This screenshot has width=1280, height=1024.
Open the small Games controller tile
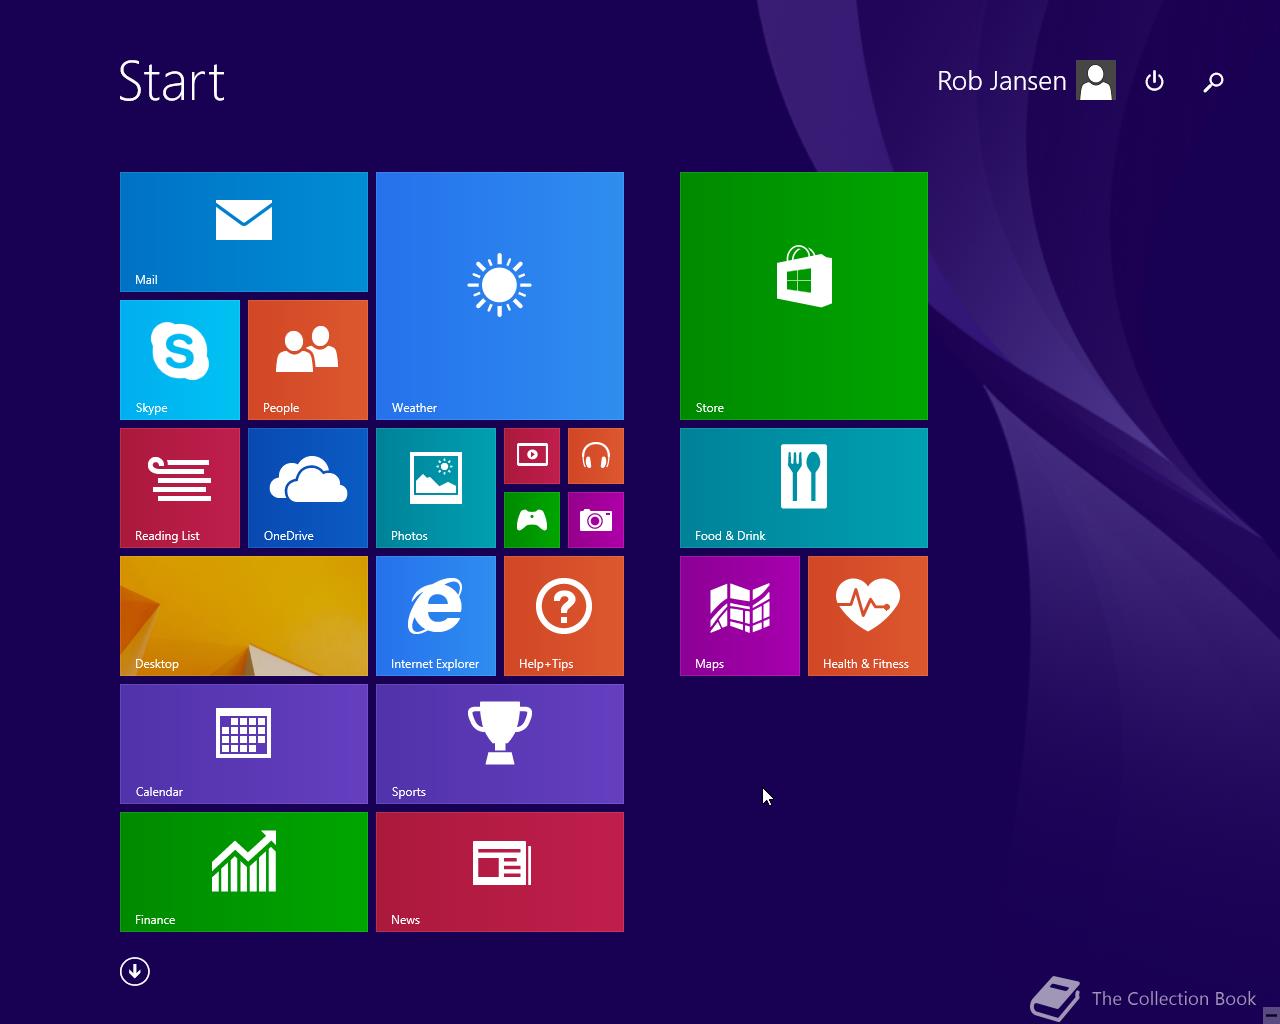coord(532,520)
